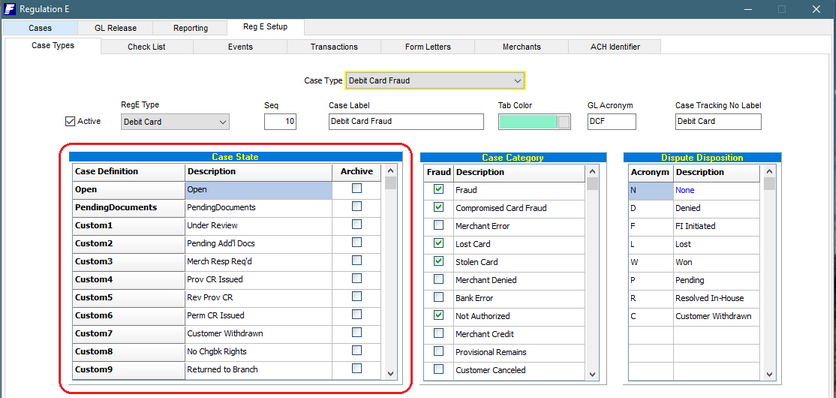Viewport: 836px width, 398px height.
Task: Click the Regulation E app icon in title bar
Action: (9, 9)
